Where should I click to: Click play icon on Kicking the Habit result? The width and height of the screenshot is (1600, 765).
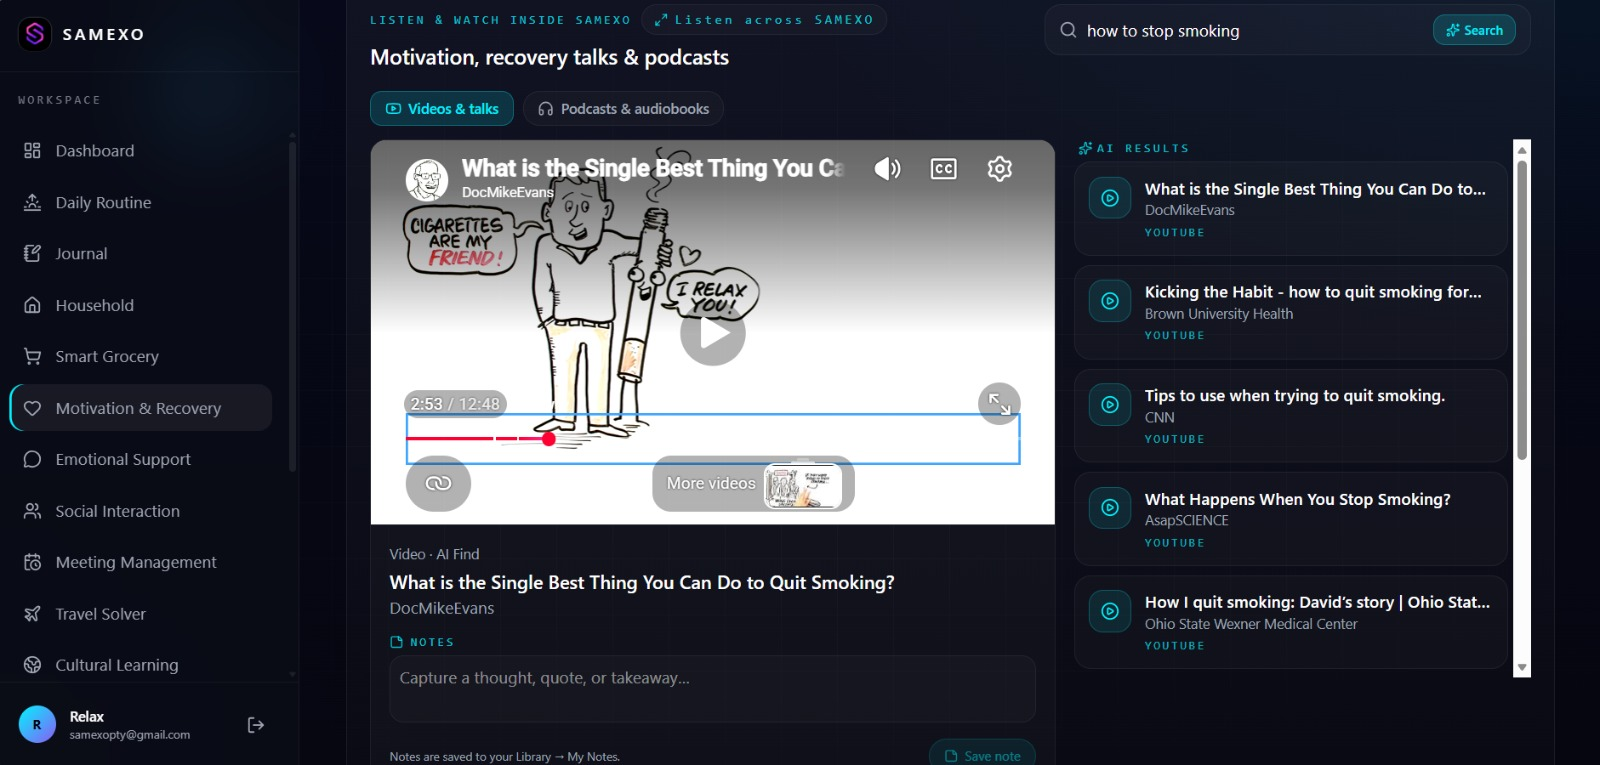pyautogui.click(x=1110, y=301)
